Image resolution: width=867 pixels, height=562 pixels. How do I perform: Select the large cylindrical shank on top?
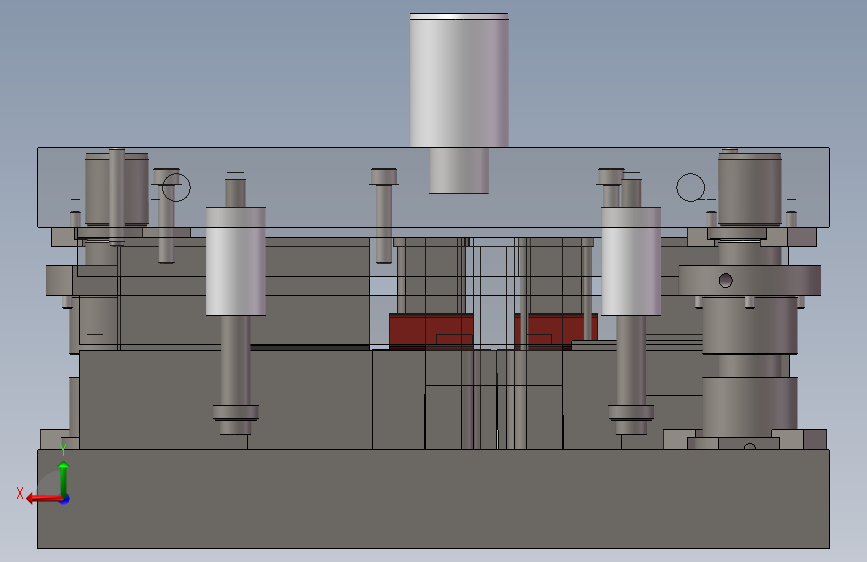(x=459, y=80)
